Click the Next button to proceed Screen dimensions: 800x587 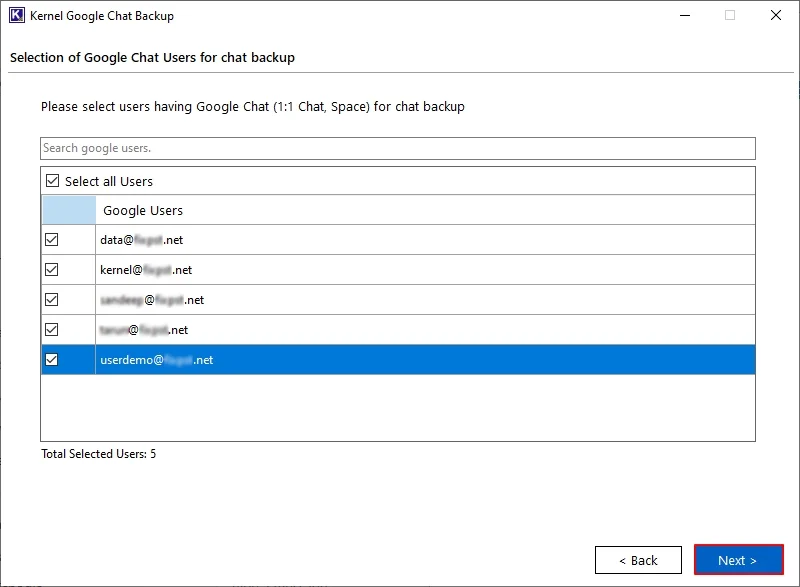point(738,560)
